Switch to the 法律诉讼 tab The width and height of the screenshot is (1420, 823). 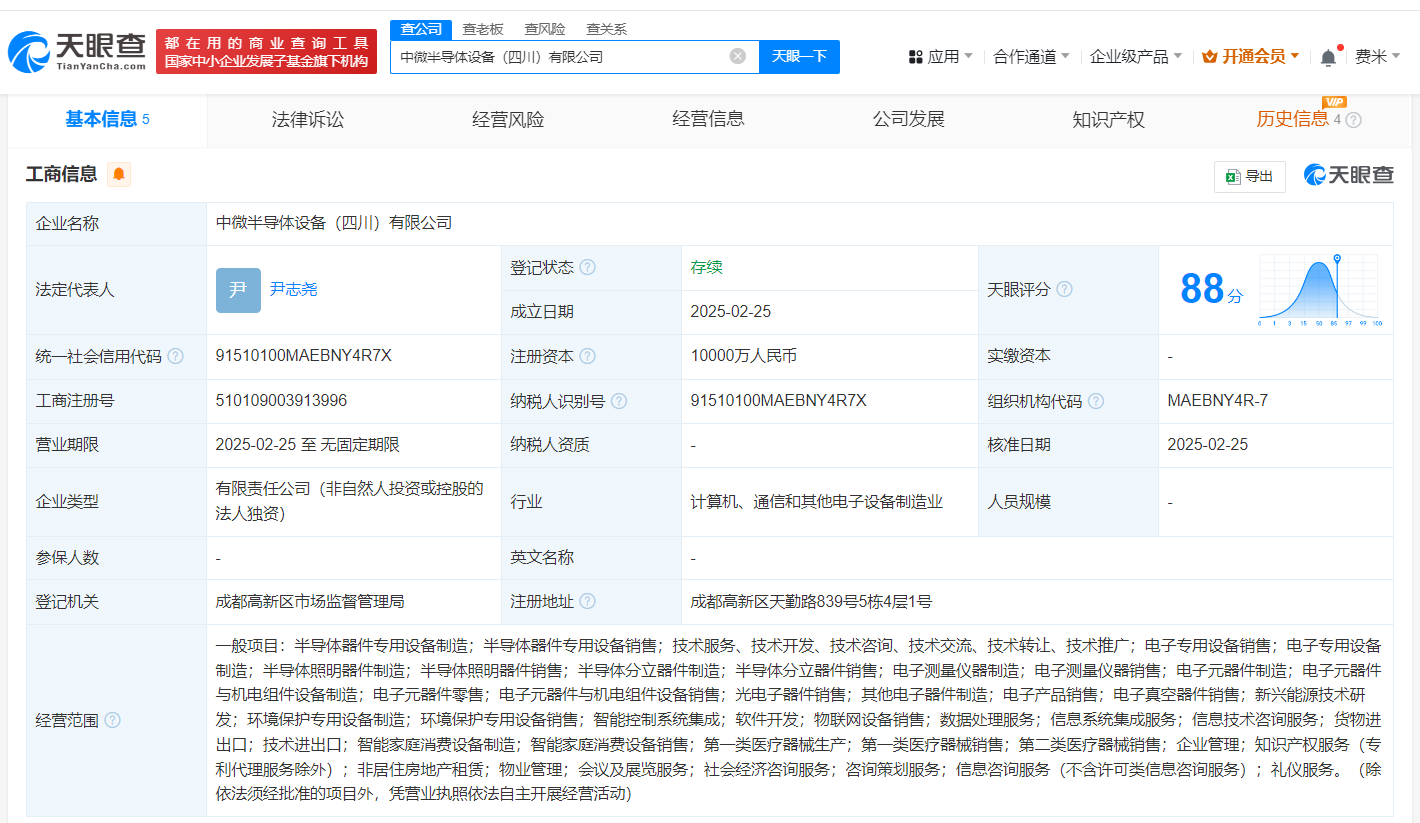(308, 120)
